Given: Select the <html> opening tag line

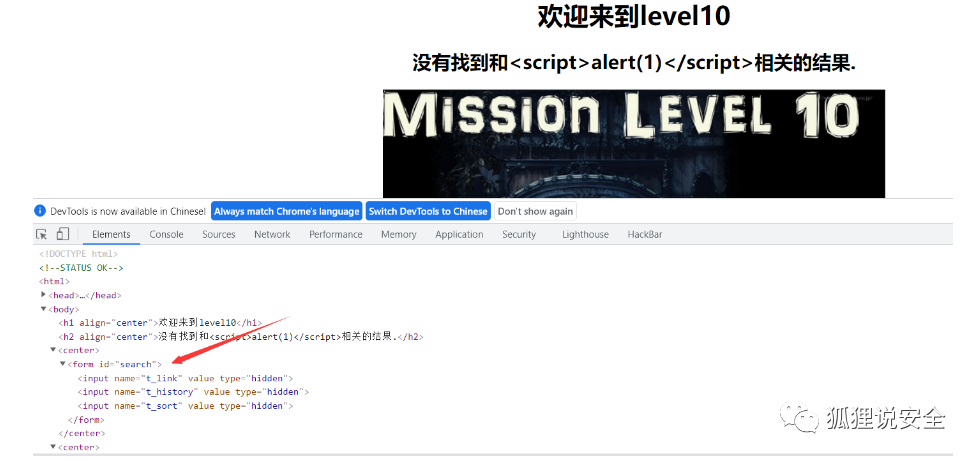Looking at the screenshot, I should click(54, 281).
